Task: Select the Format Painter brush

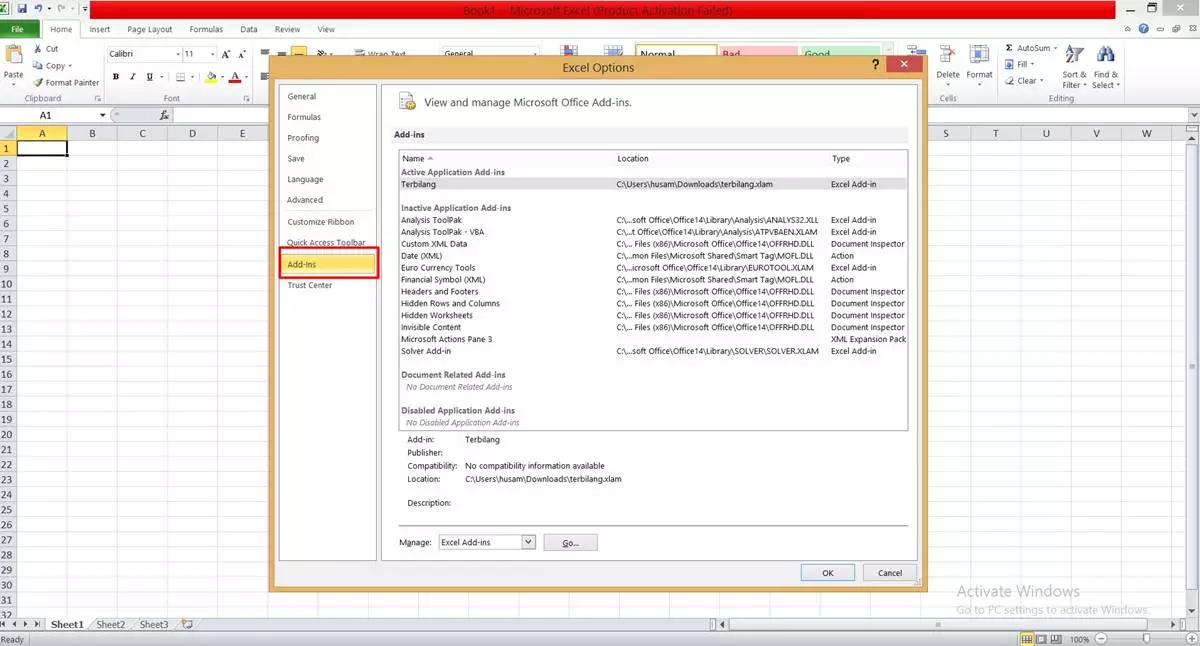Action: tap(38, 83)
